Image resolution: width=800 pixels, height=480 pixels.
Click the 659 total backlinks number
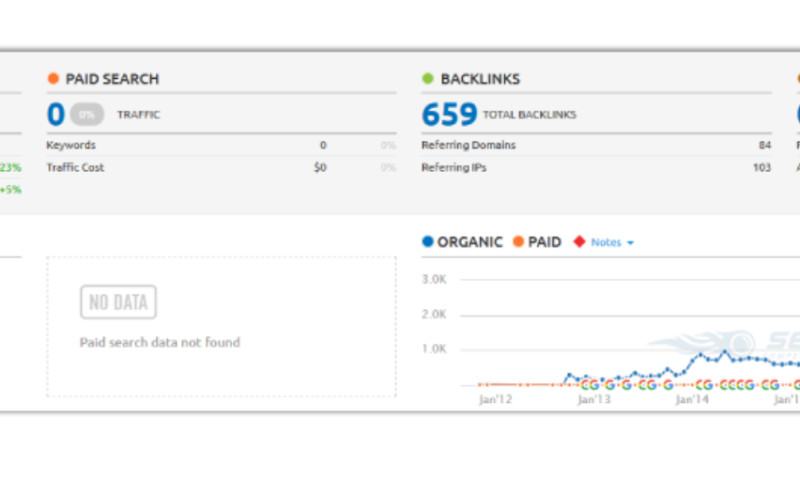(x=449, y=114)
